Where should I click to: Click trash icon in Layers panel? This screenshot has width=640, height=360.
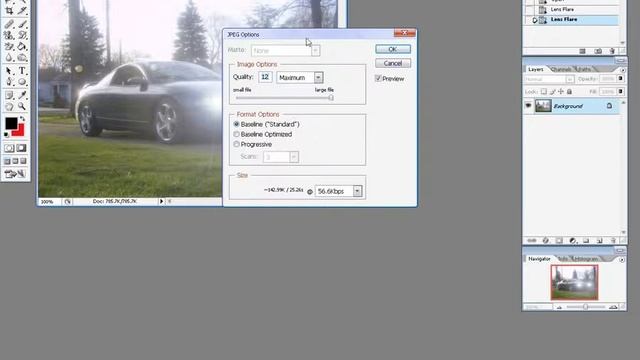pyautogui.click(x=613, y=240)
